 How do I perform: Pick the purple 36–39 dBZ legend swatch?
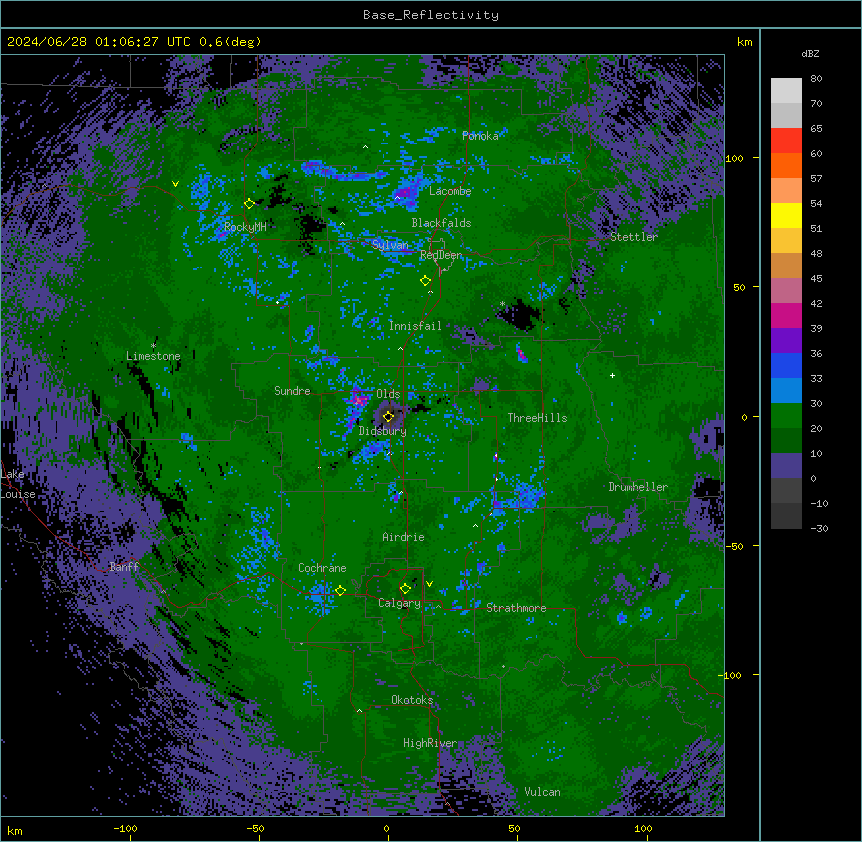point(786,340)
